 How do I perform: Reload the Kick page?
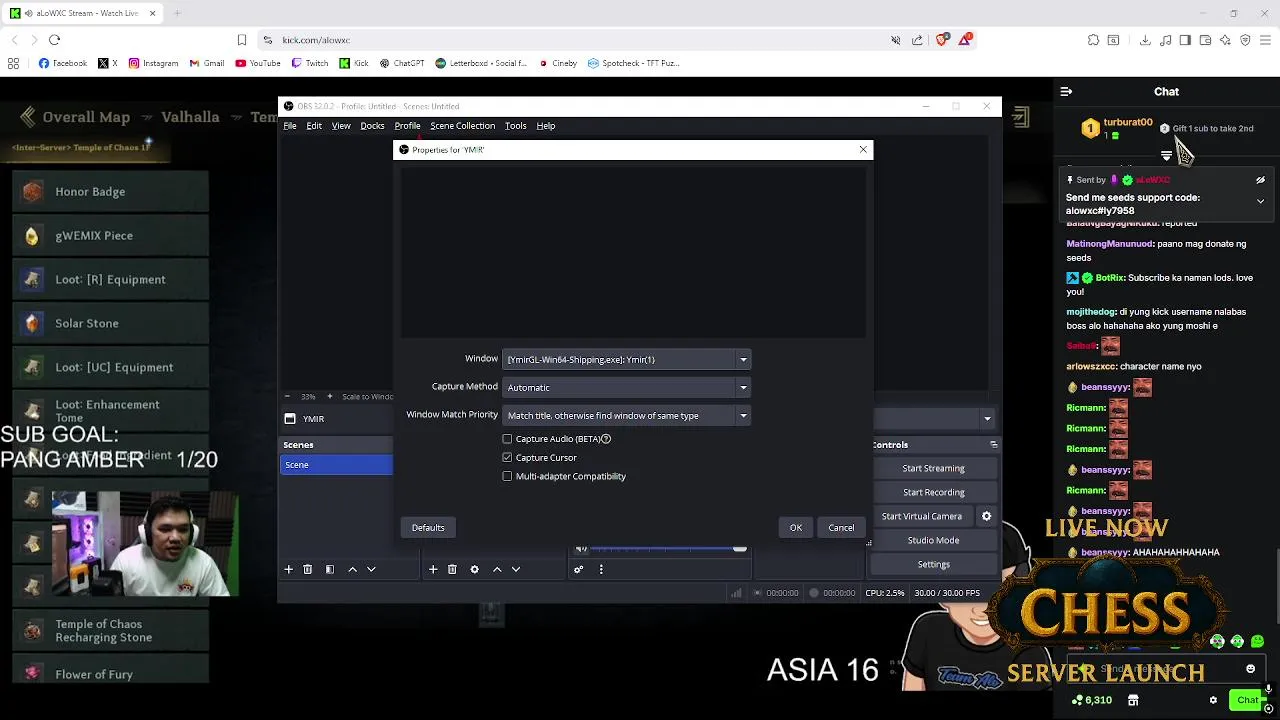pos(54,40)
